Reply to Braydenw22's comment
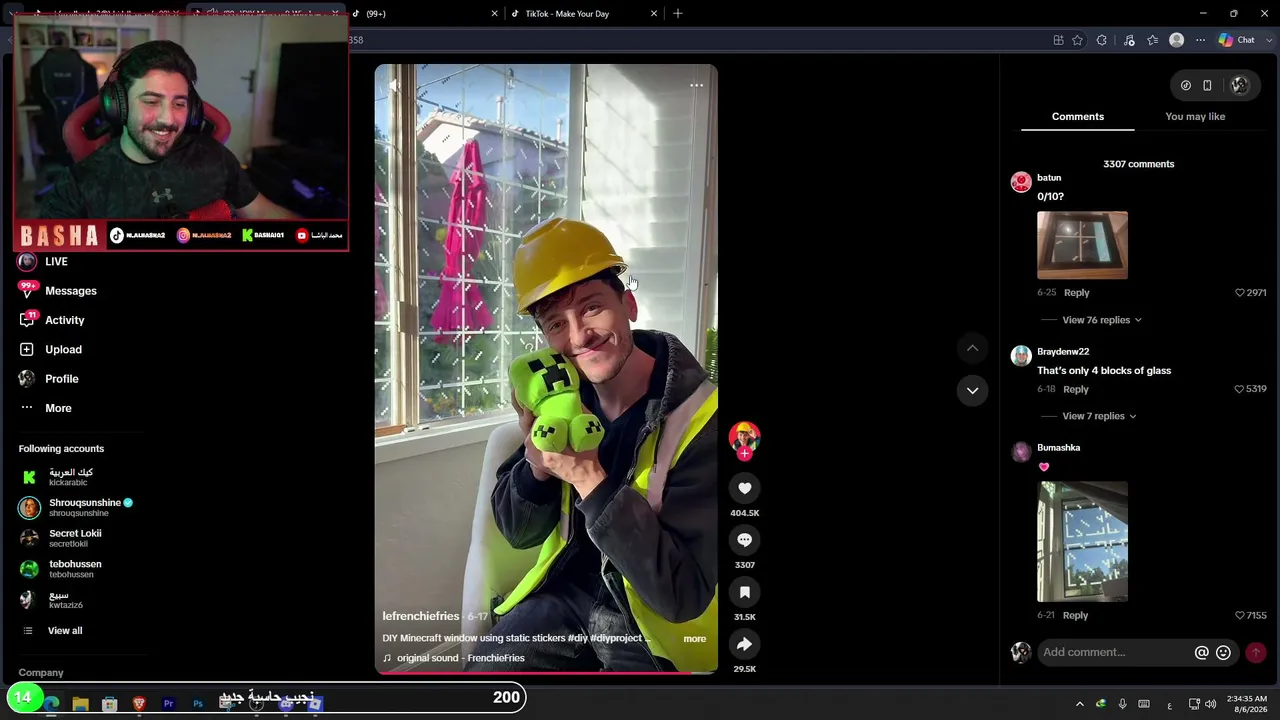Screen dimensions: 1280x720 click(1076, 389)
